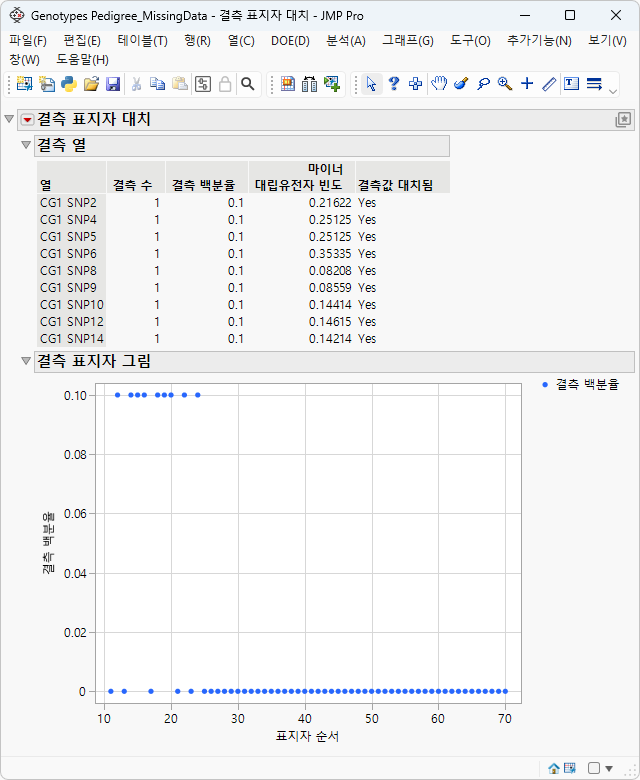
Task: Select the Arrow cursor tool
Action: 371,84
